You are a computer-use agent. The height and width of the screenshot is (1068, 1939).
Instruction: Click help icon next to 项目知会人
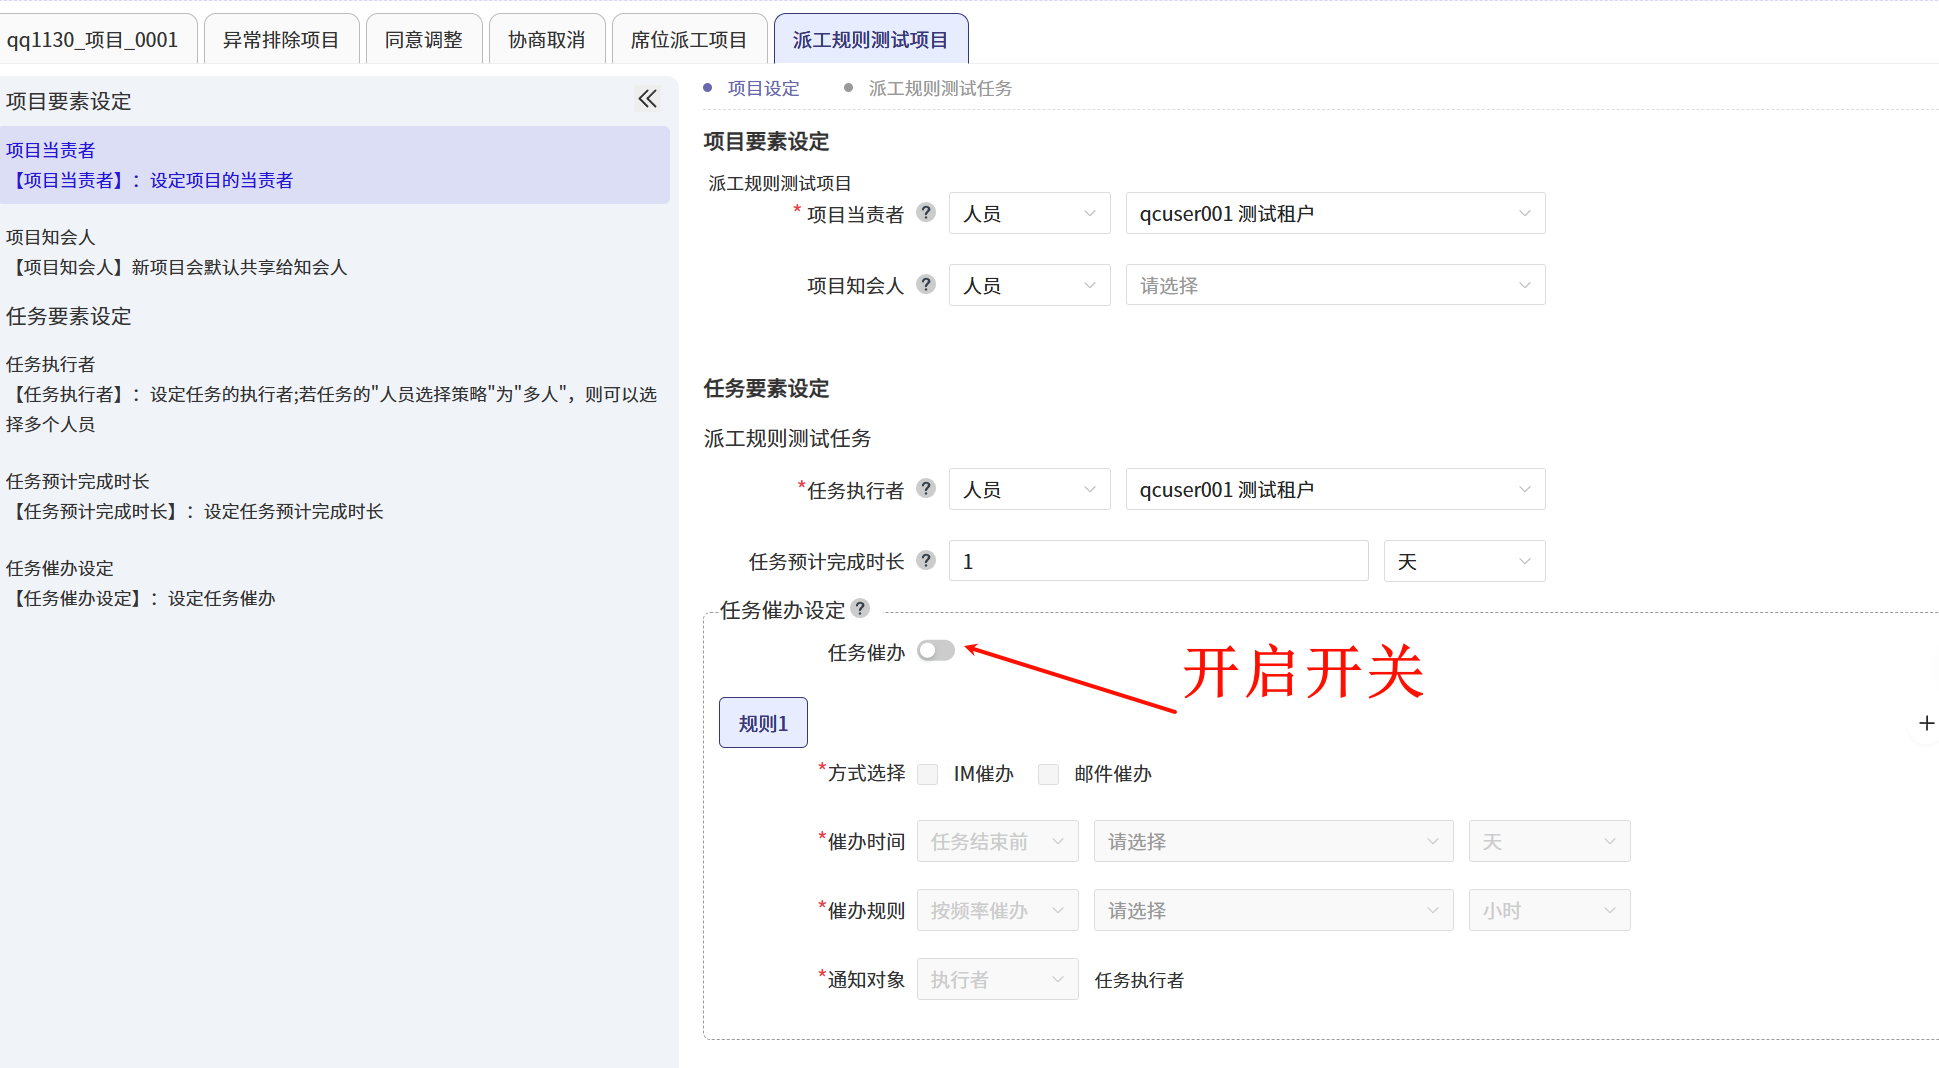click(926, 284)
